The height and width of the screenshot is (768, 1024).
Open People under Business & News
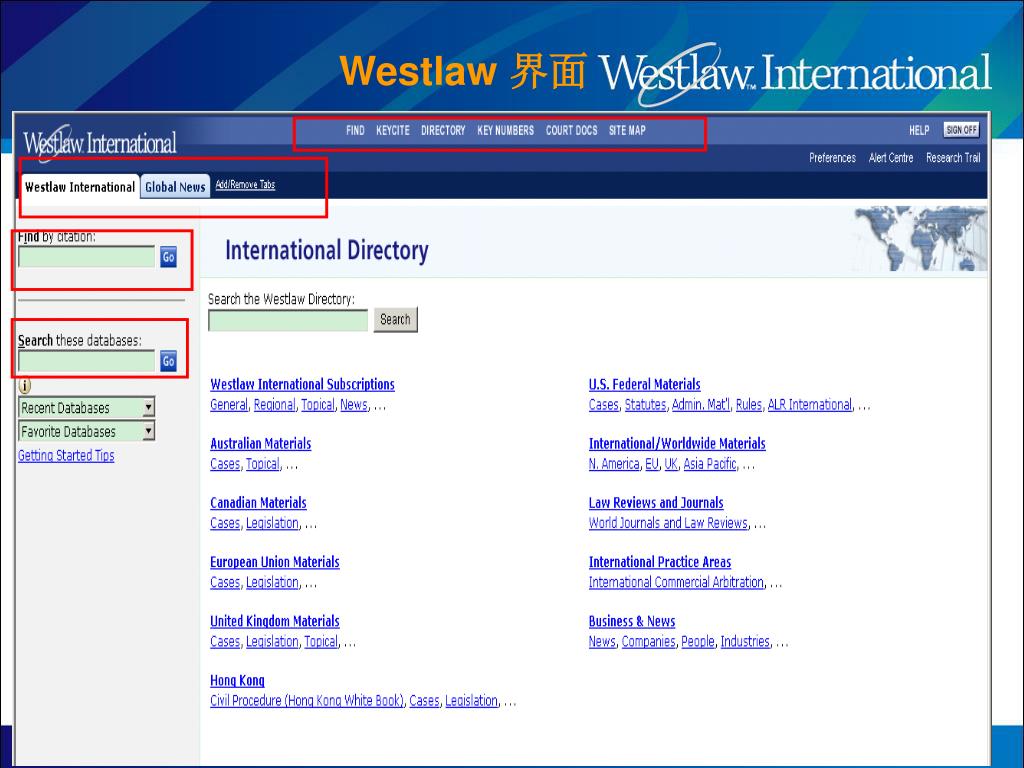698,642
